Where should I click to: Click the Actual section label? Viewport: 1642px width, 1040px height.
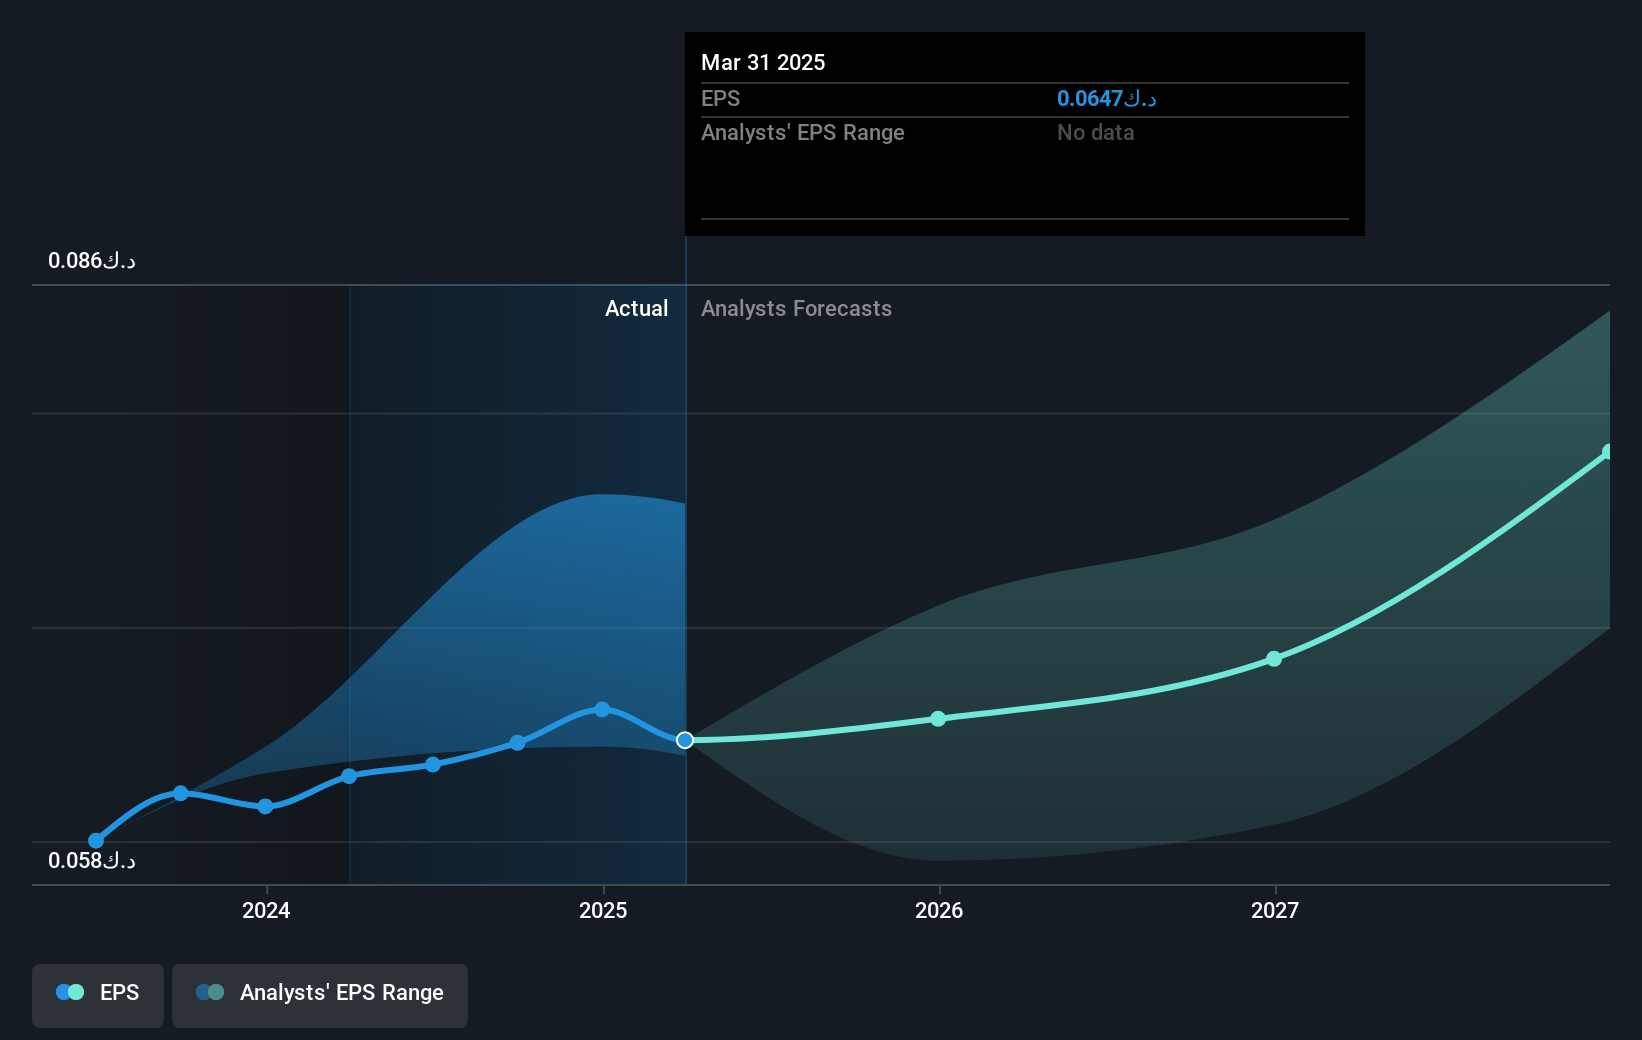pyautogui.click(x=636, y=308)
